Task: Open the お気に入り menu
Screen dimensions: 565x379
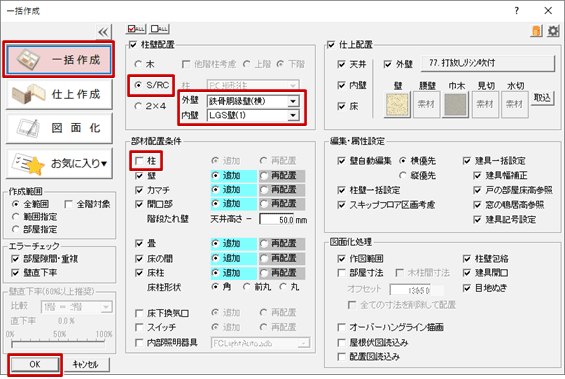Action: (x=59, y=163)
